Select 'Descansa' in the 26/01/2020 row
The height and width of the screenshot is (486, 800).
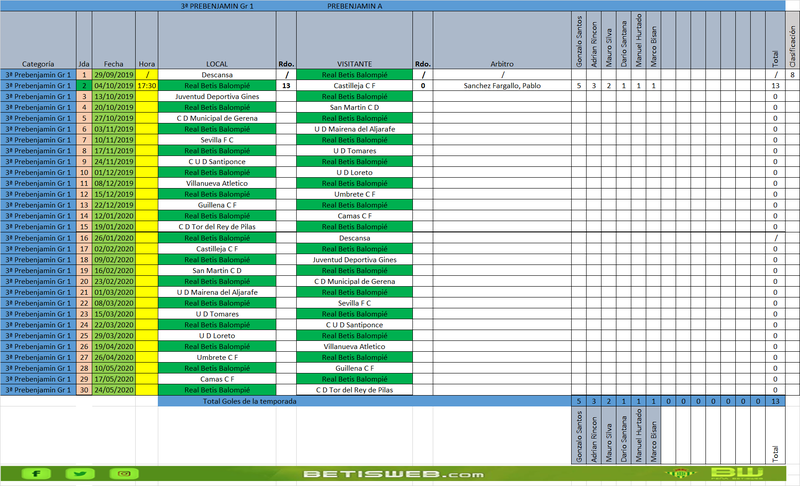[355, 238]
